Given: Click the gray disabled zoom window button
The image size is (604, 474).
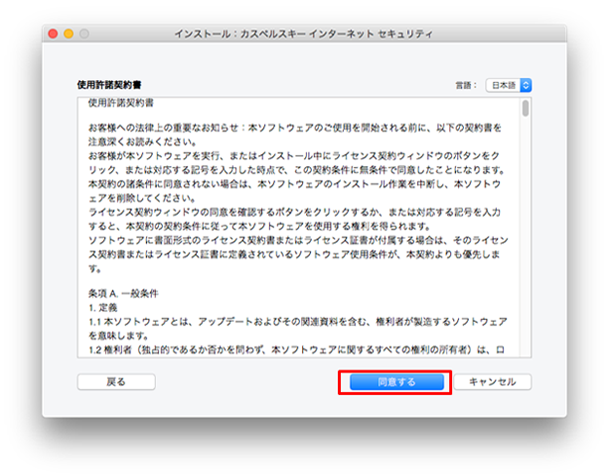Looking at the screenshot, I should coord(84,34).
